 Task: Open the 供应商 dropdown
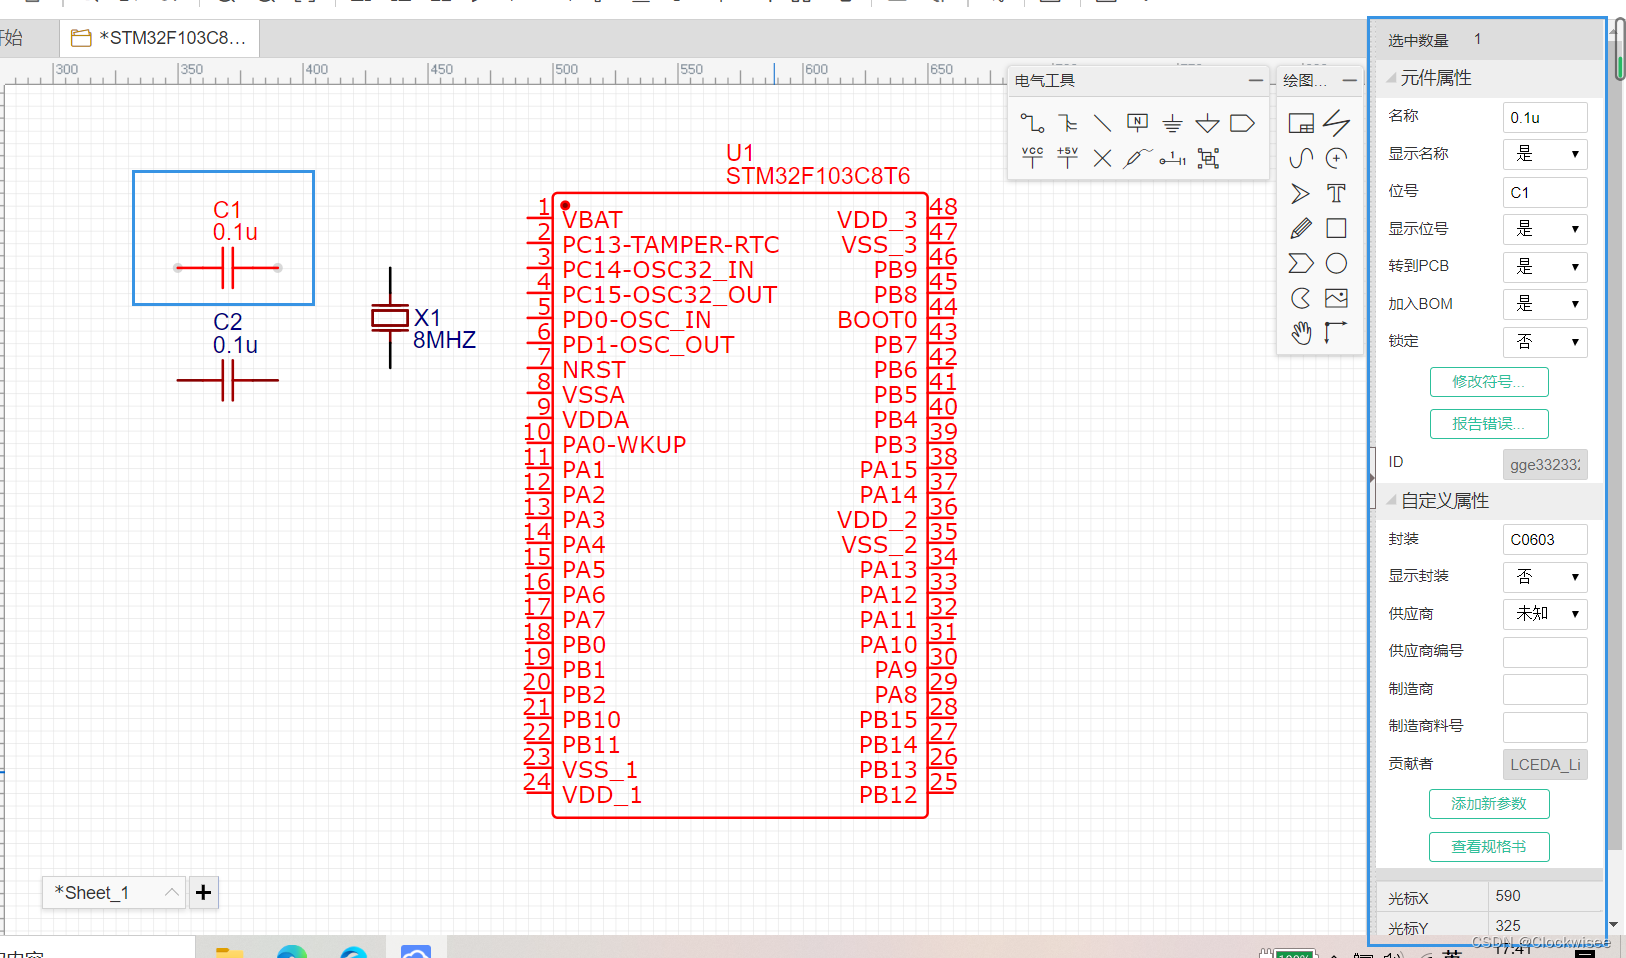click(1545, 614)
